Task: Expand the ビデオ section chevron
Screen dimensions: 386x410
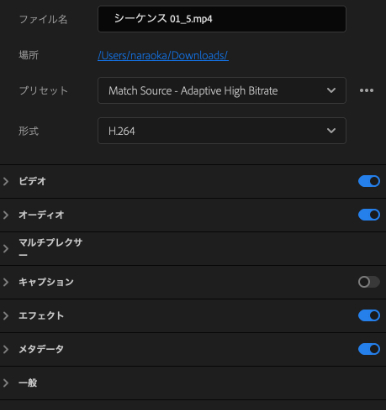Action: point(6,181)
